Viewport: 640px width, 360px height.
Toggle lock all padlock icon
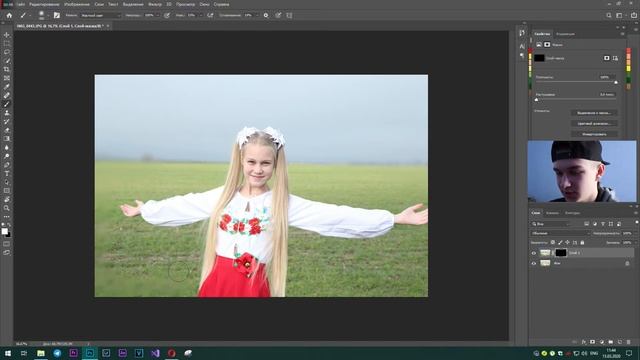click(582, 242)
